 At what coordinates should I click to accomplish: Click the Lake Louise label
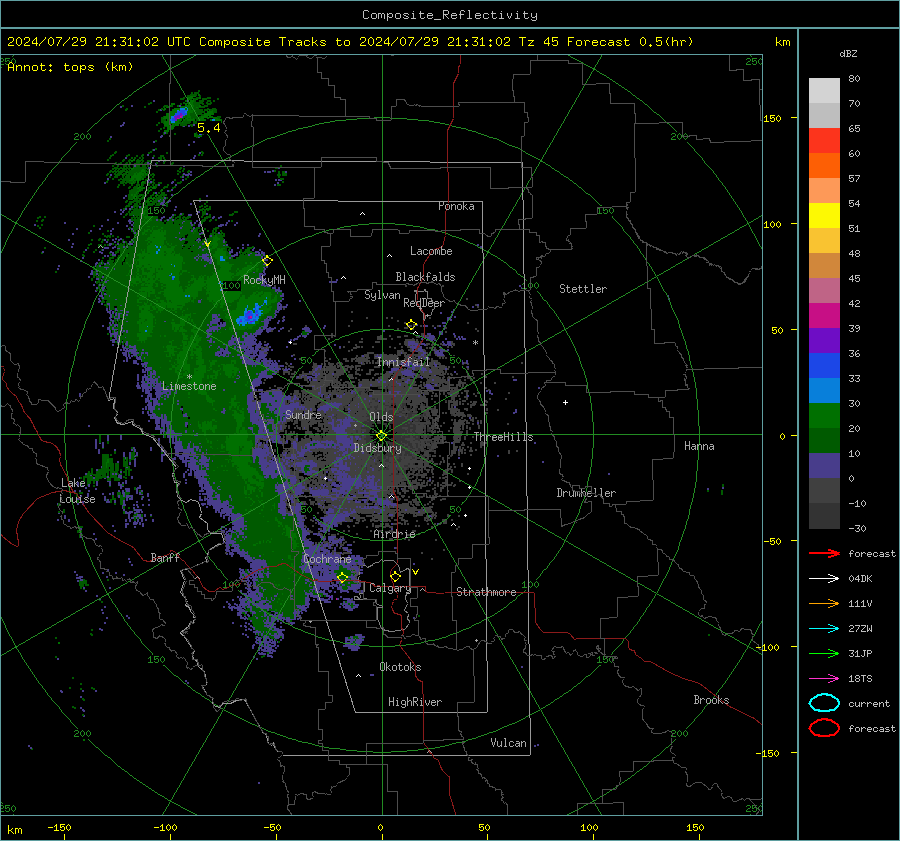(x=77, y=491)
